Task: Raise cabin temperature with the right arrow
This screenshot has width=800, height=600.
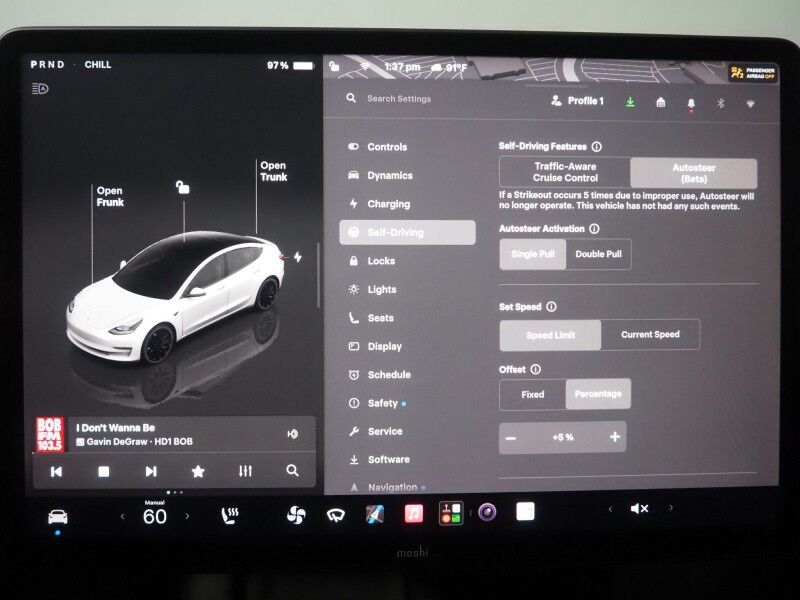Action: coord(188,516)
